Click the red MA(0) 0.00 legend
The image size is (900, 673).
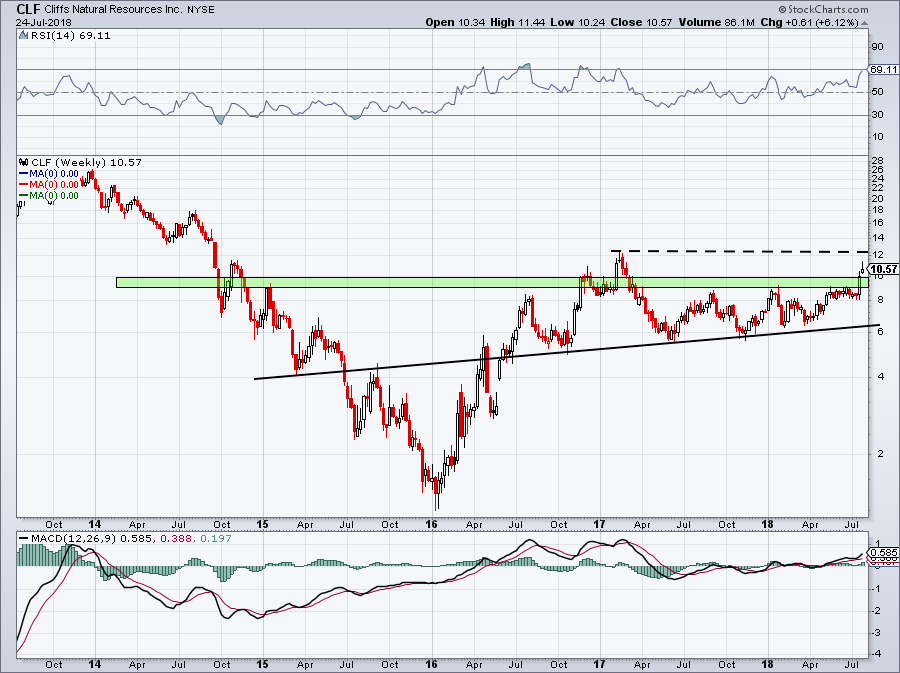pos(49,185)
